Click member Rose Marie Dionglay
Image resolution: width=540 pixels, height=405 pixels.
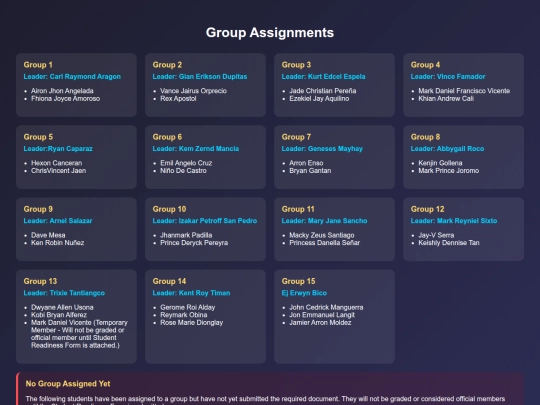coord(191,323)
